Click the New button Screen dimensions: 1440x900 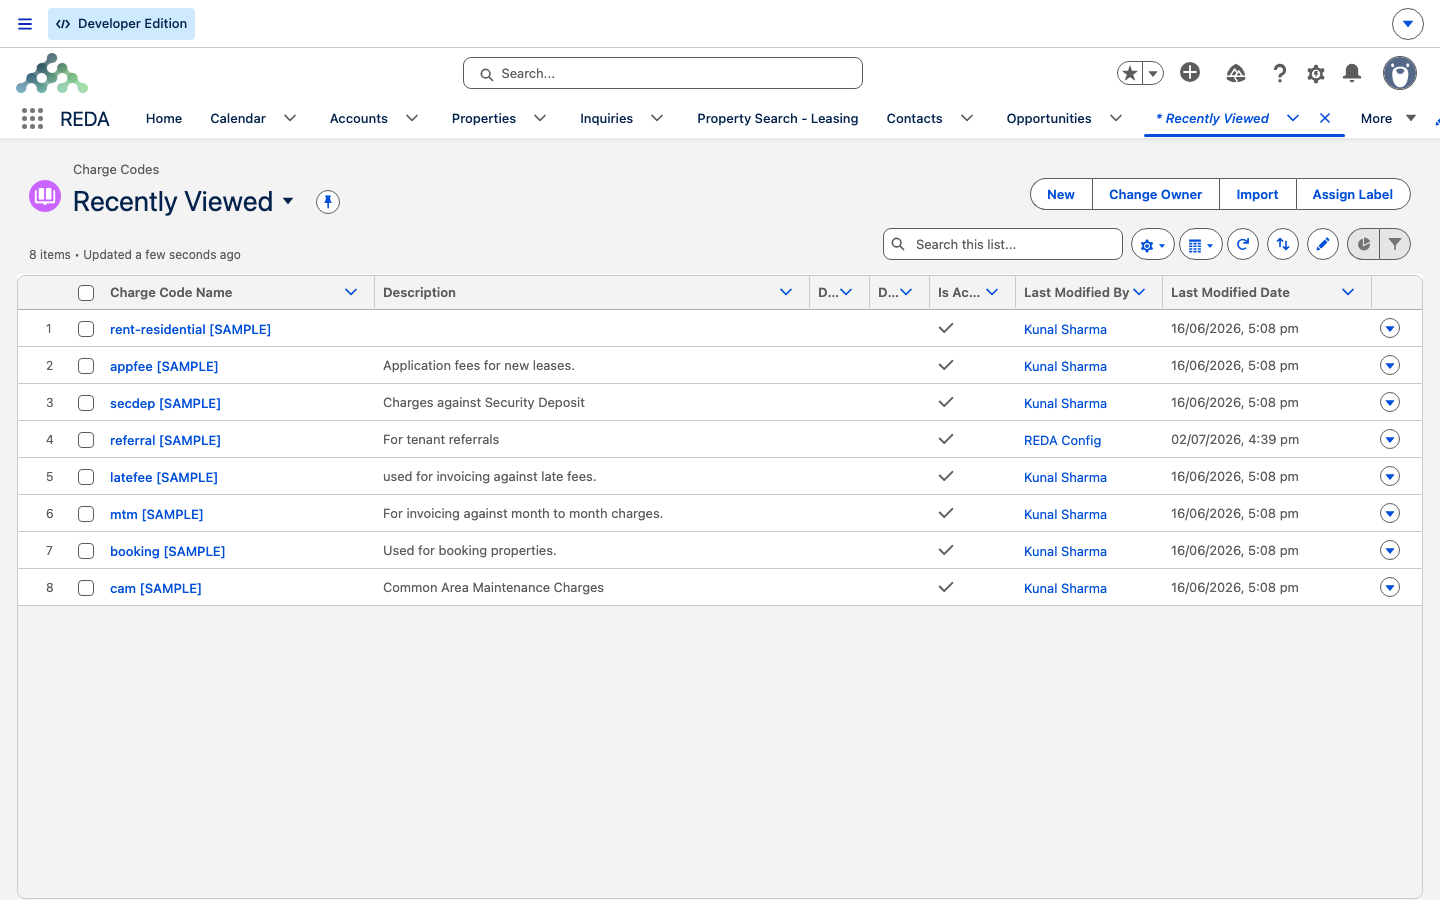tap(1061, 194)
